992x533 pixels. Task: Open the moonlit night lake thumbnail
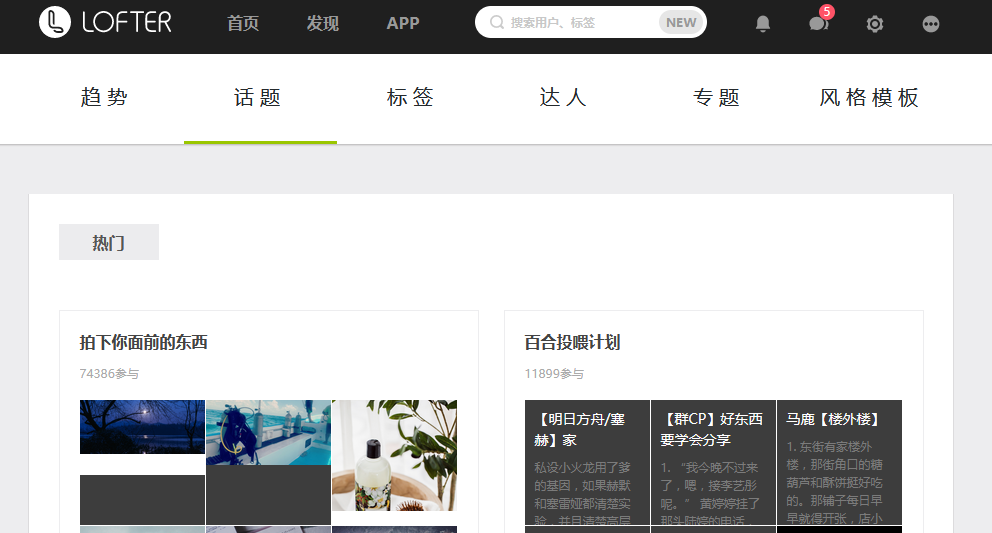pyautogui.click(x=142, y=427)
